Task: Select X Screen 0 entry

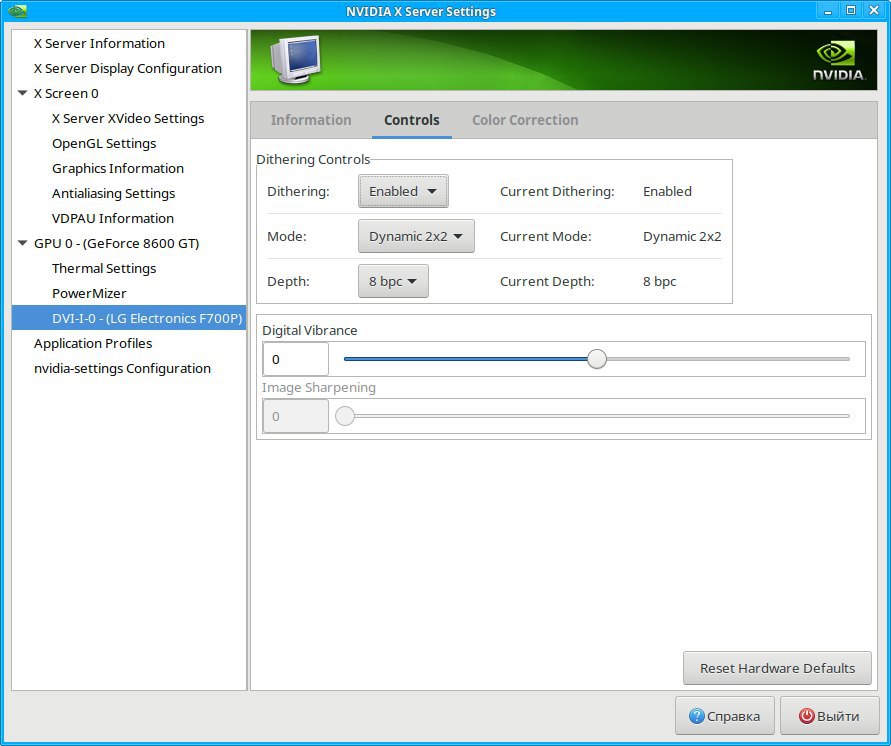Action: tap(66, 93)
